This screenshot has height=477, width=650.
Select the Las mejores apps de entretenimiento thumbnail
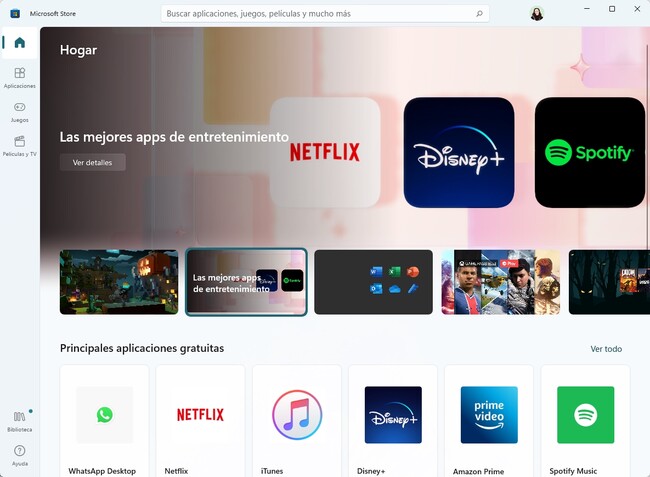[246, 282]
